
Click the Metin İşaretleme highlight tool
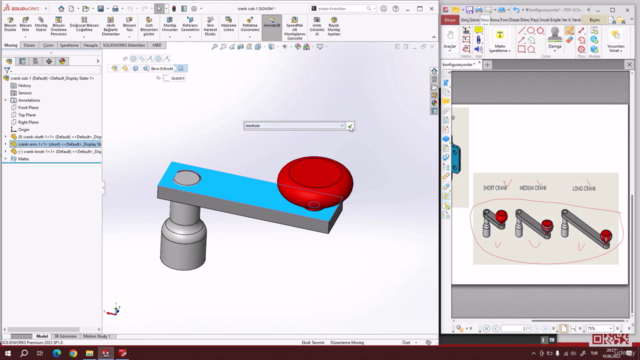coord(500,41)
